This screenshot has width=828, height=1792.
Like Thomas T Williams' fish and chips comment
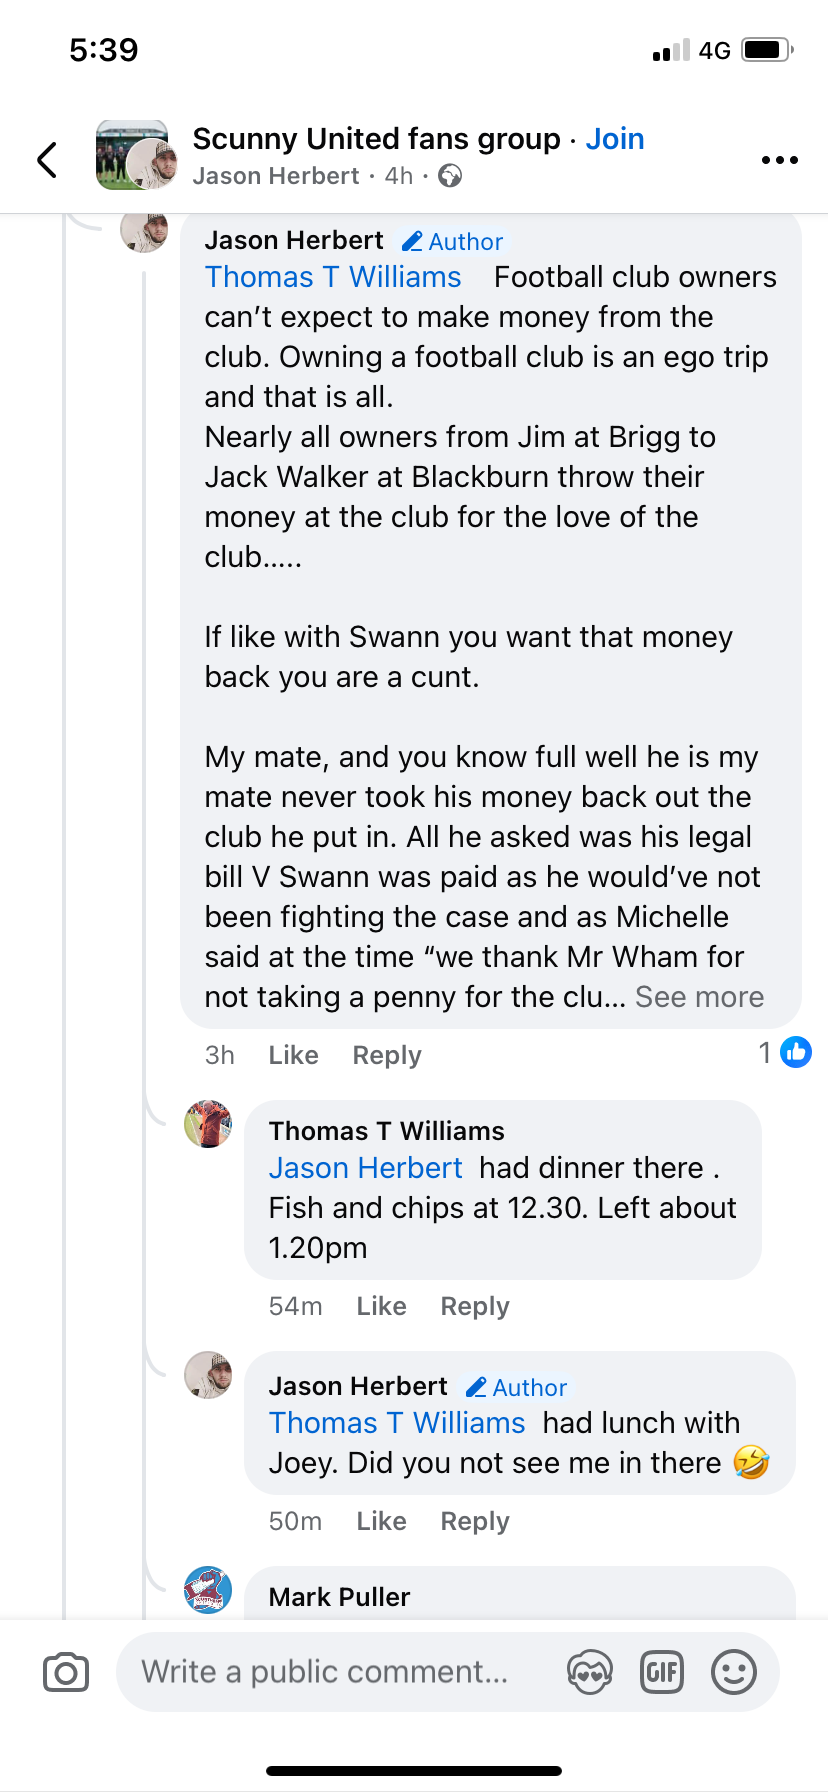(x=381, y=1306)
